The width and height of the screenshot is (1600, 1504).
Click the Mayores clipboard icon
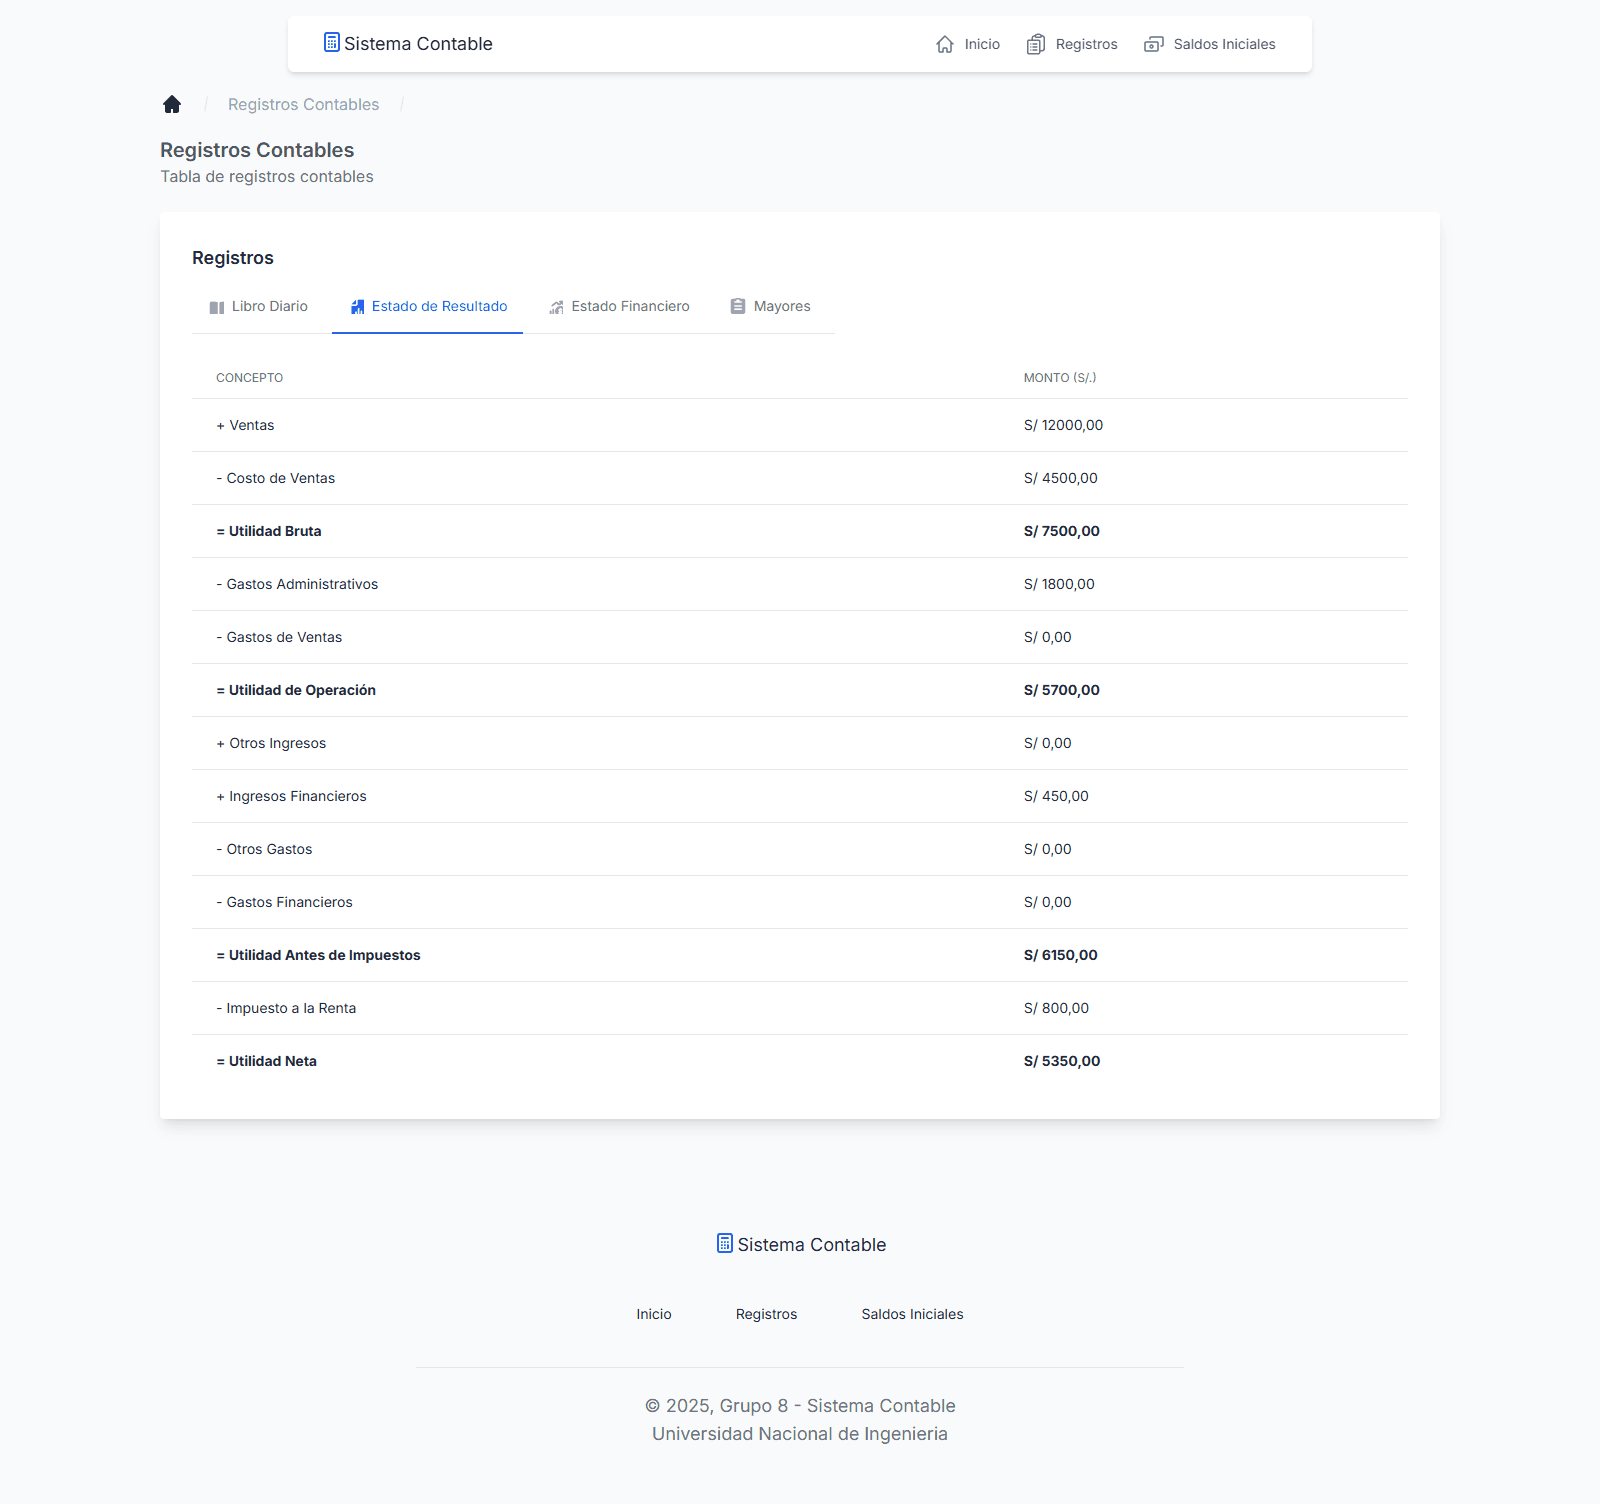click(738, 306)
